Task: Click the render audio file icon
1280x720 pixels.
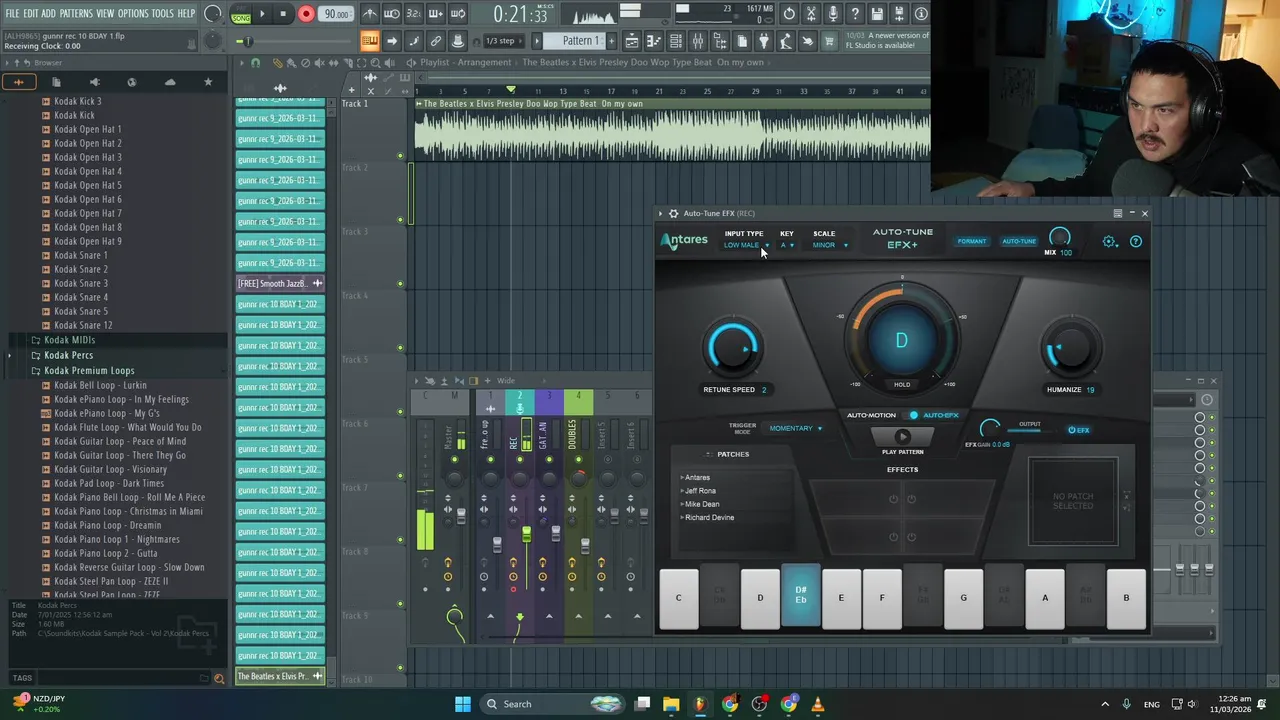Action: 899,14
